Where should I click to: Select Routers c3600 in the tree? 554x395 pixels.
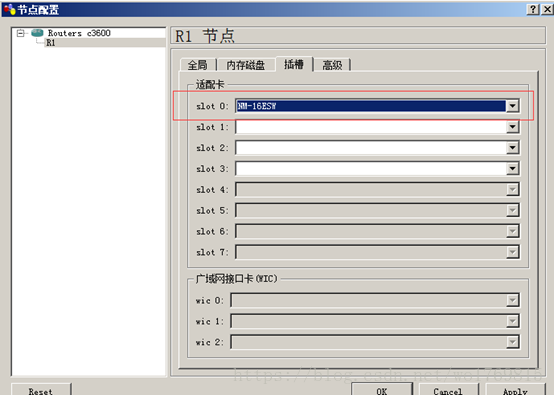click(79, 33)
